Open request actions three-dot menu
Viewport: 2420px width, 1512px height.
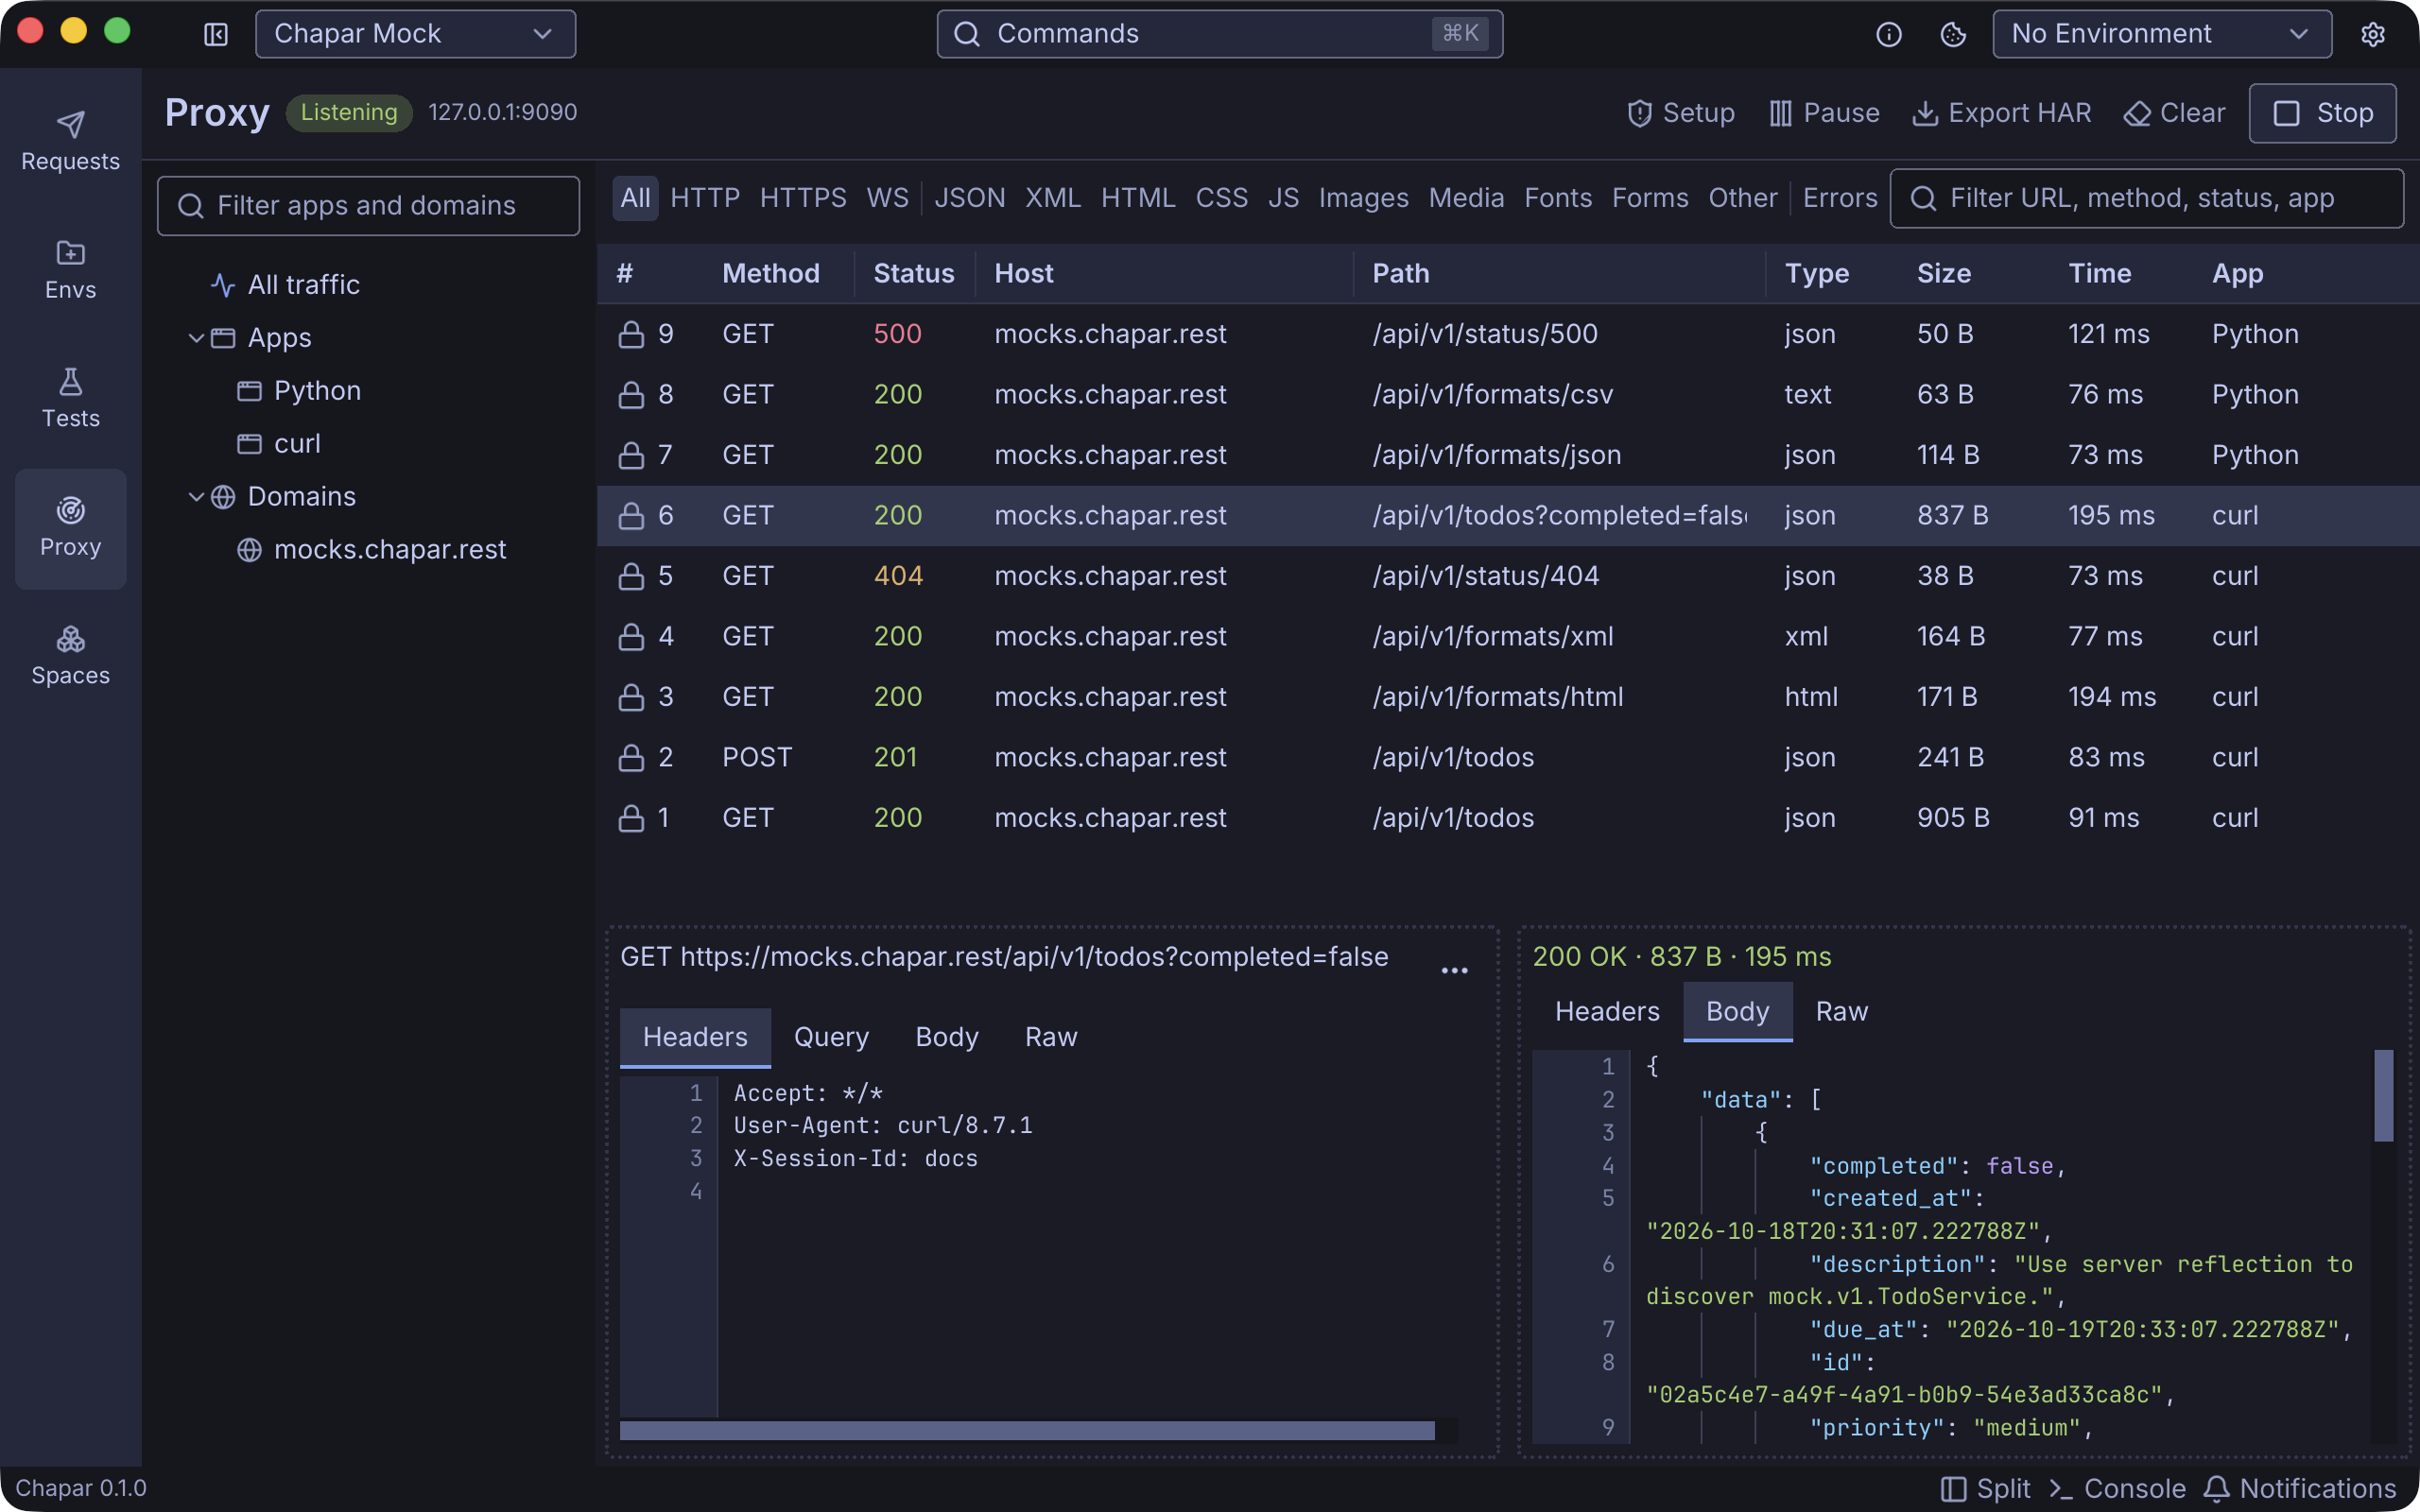click(1454, 970)
